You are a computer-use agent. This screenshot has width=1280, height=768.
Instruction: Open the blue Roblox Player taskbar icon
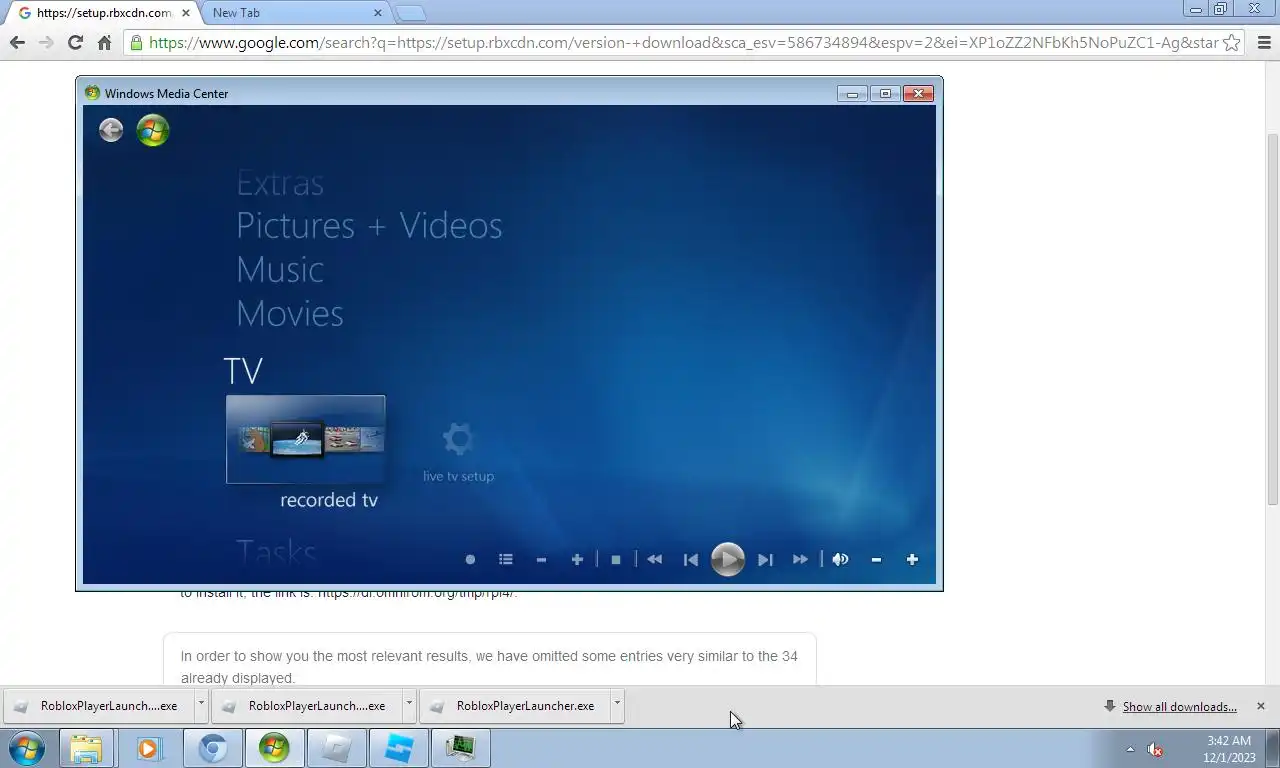pos(399,748)
